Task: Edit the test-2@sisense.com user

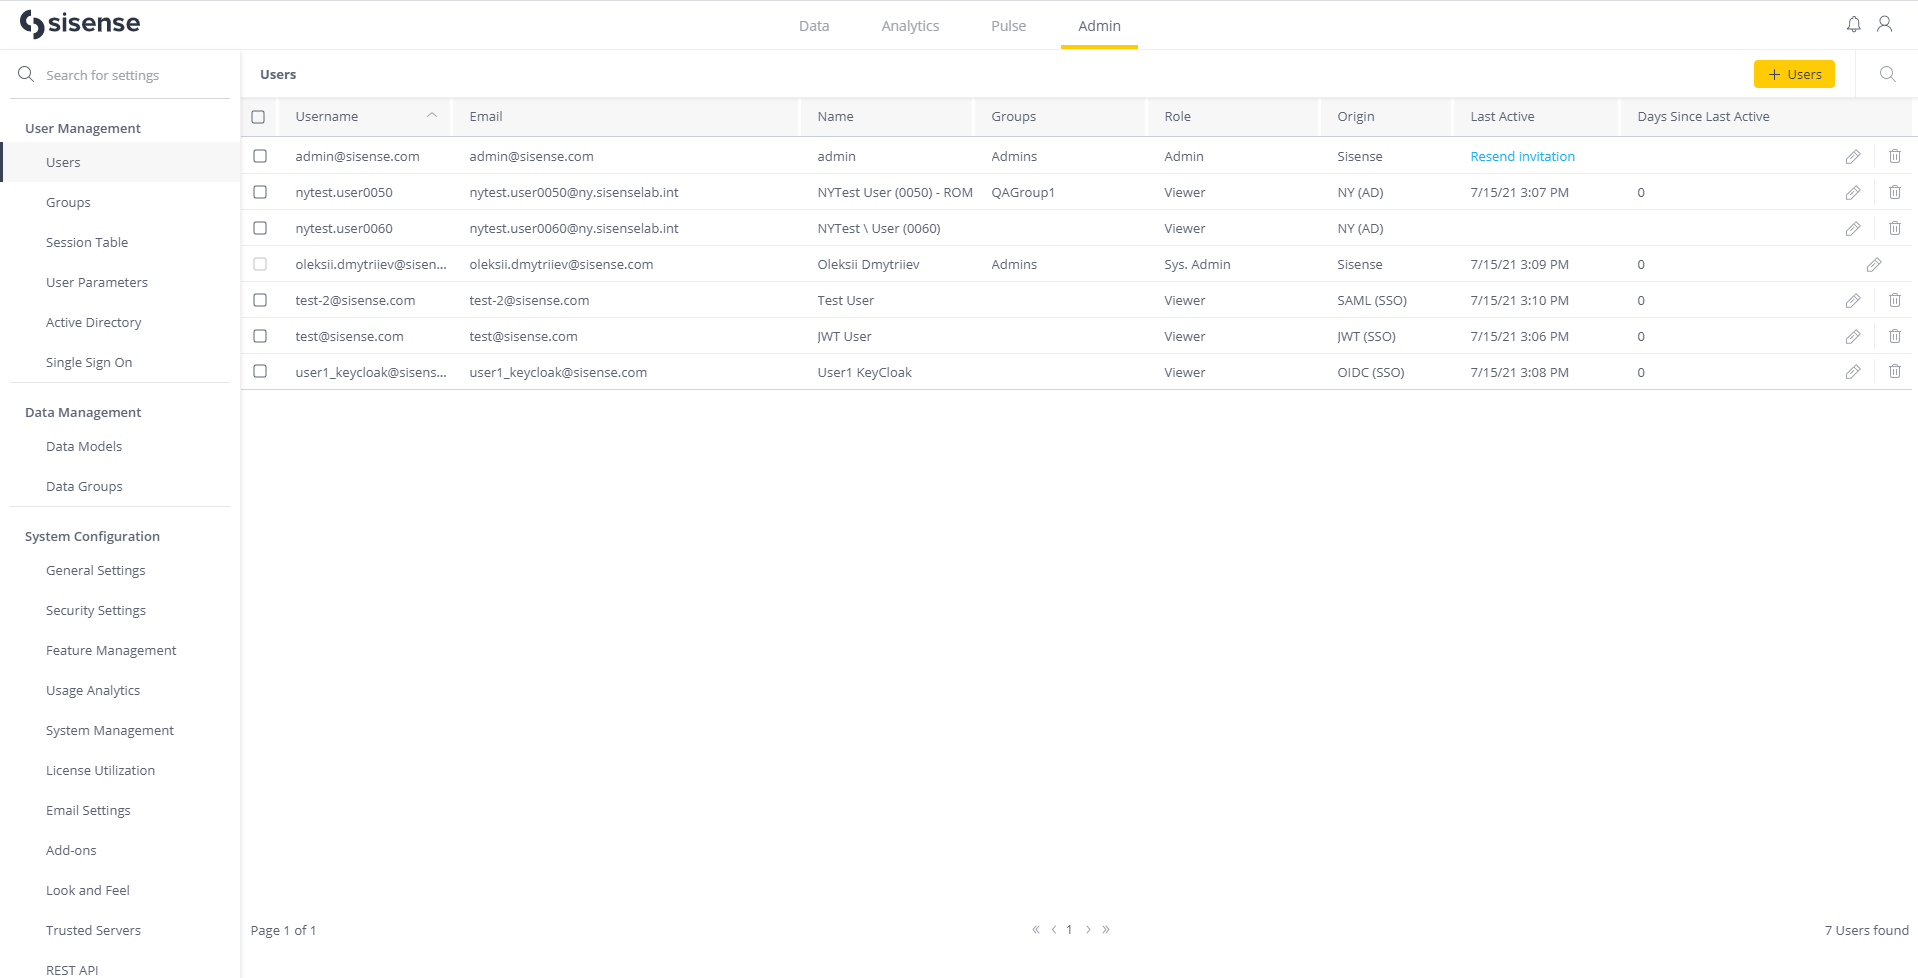Action: tap(1853, 300)
